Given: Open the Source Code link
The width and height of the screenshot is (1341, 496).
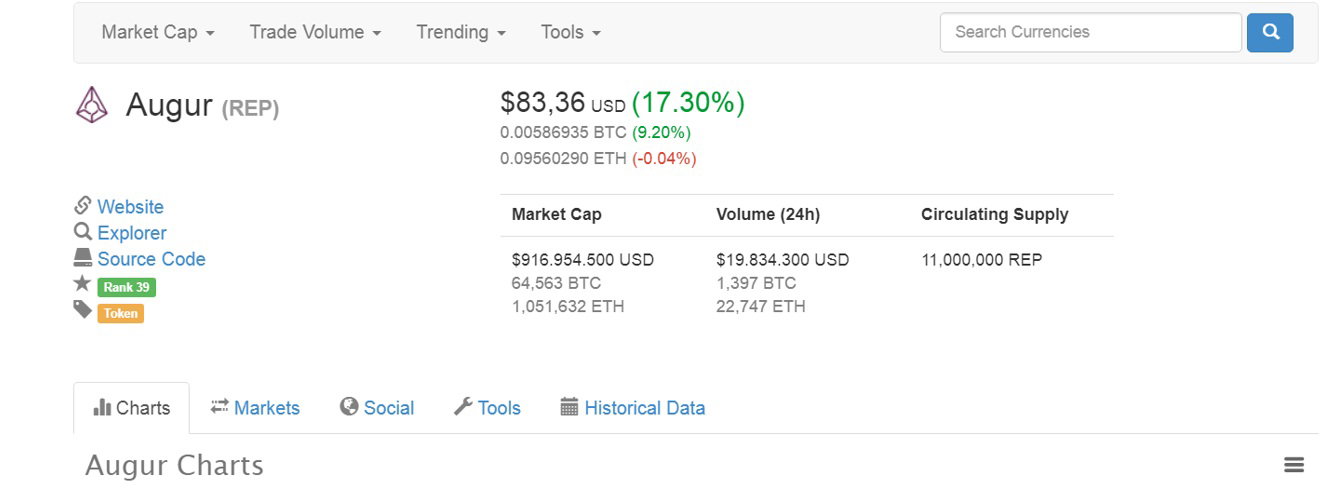Looking at the screenshot, I should [x=151, y=259].
